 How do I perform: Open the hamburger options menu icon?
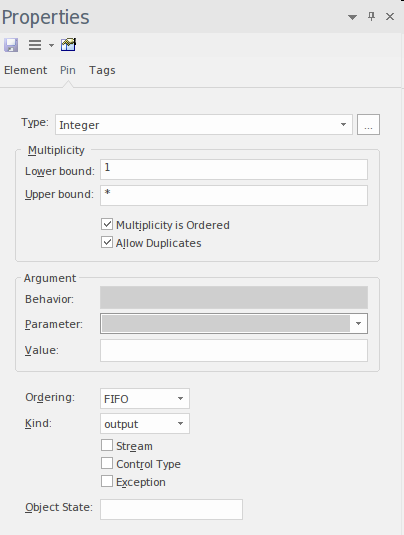click(x=35, y=45)
